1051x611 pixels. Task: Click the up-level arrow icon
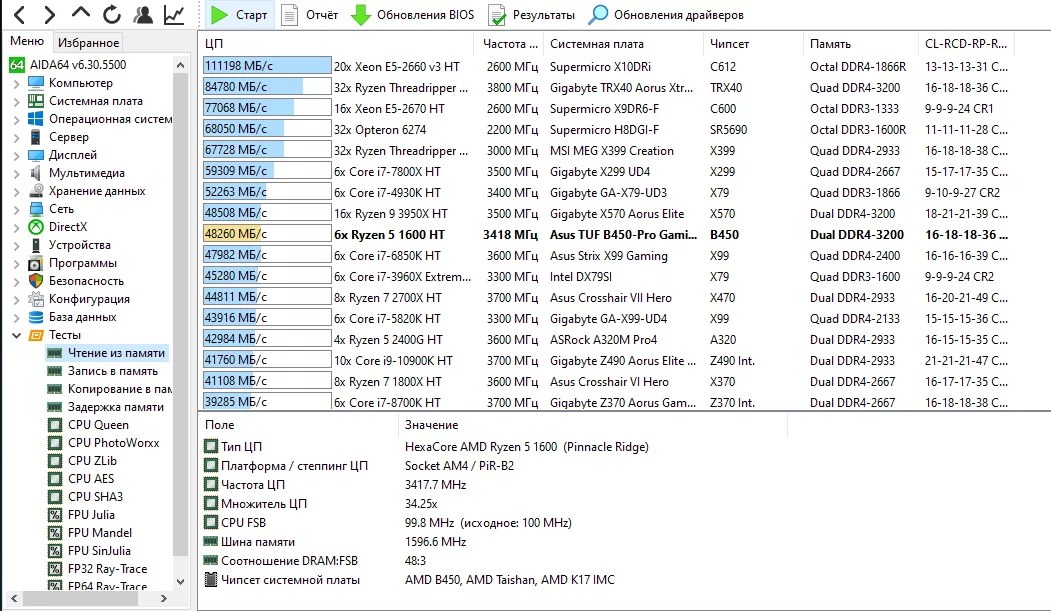click(x=81, y=15)
